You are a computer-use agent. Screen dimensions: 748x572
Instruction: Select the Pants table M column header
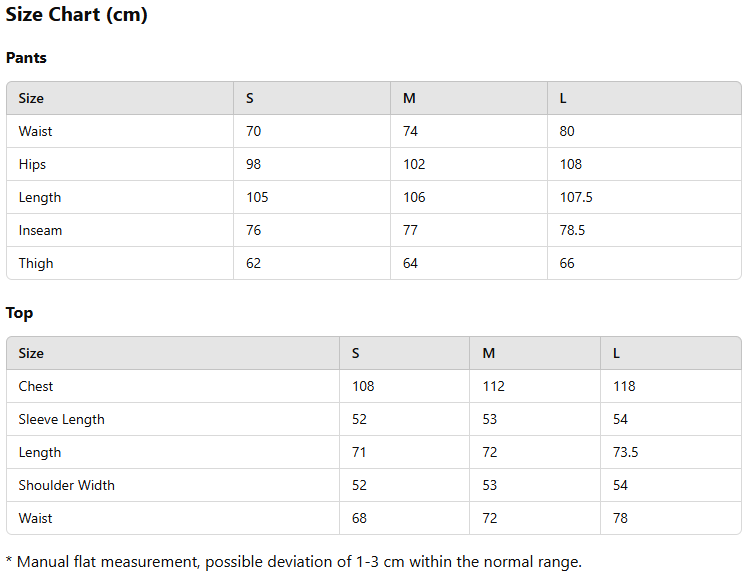409,98
